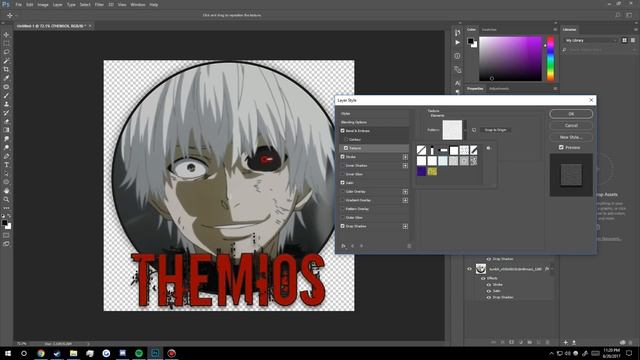Open the Layer menu
Image resolution: width=640 pixels, height=360 pixels.
click(x=58, y=4)
